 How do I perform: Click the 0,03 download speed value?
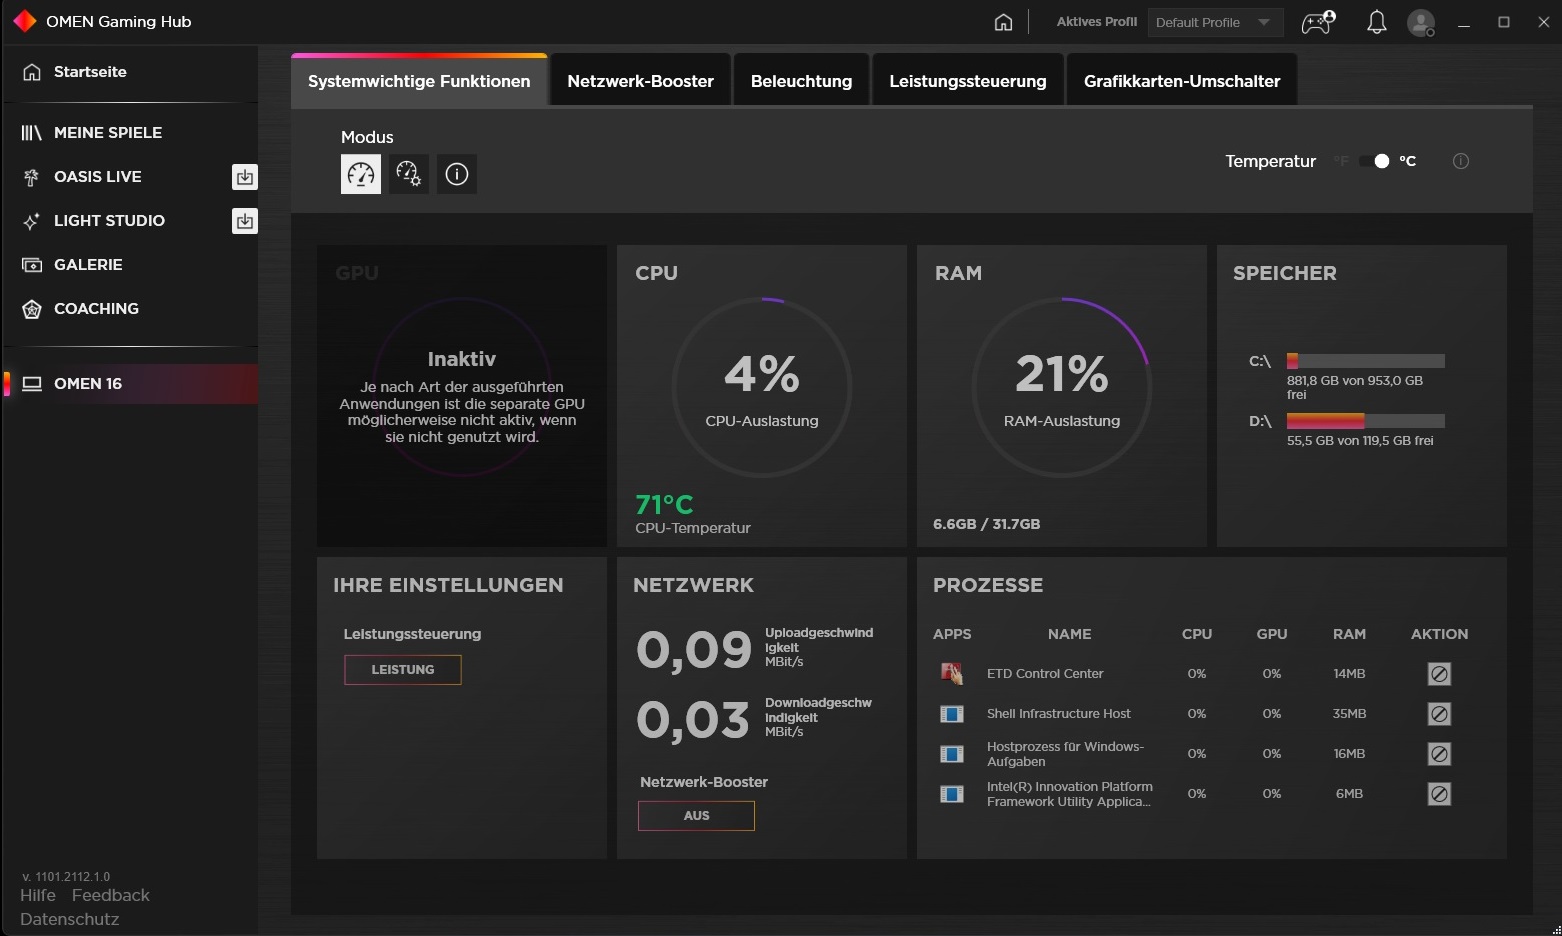(693, 720)
